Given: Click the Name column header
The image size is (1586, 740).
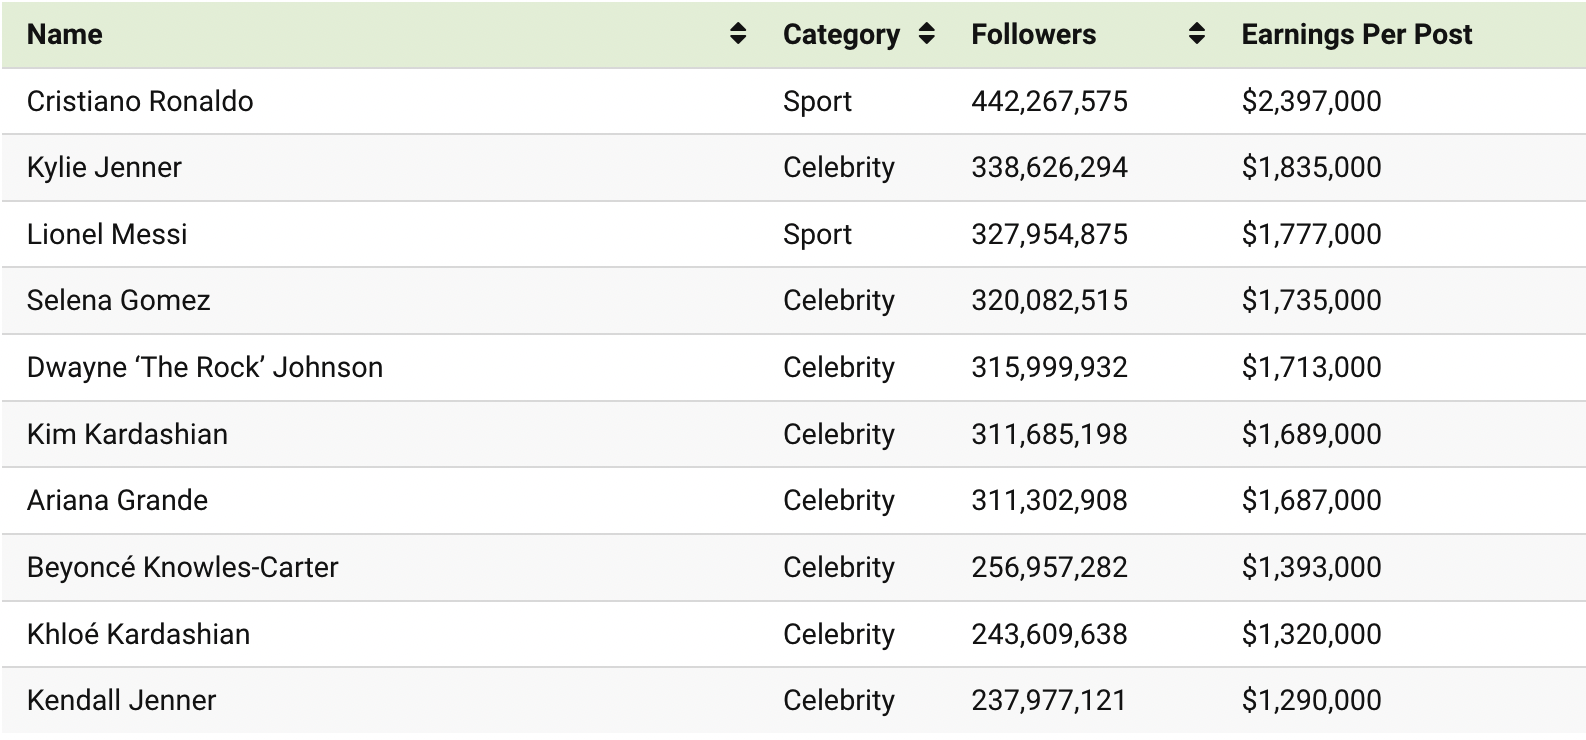Looking at the screenshot, I should click(65, 34).
